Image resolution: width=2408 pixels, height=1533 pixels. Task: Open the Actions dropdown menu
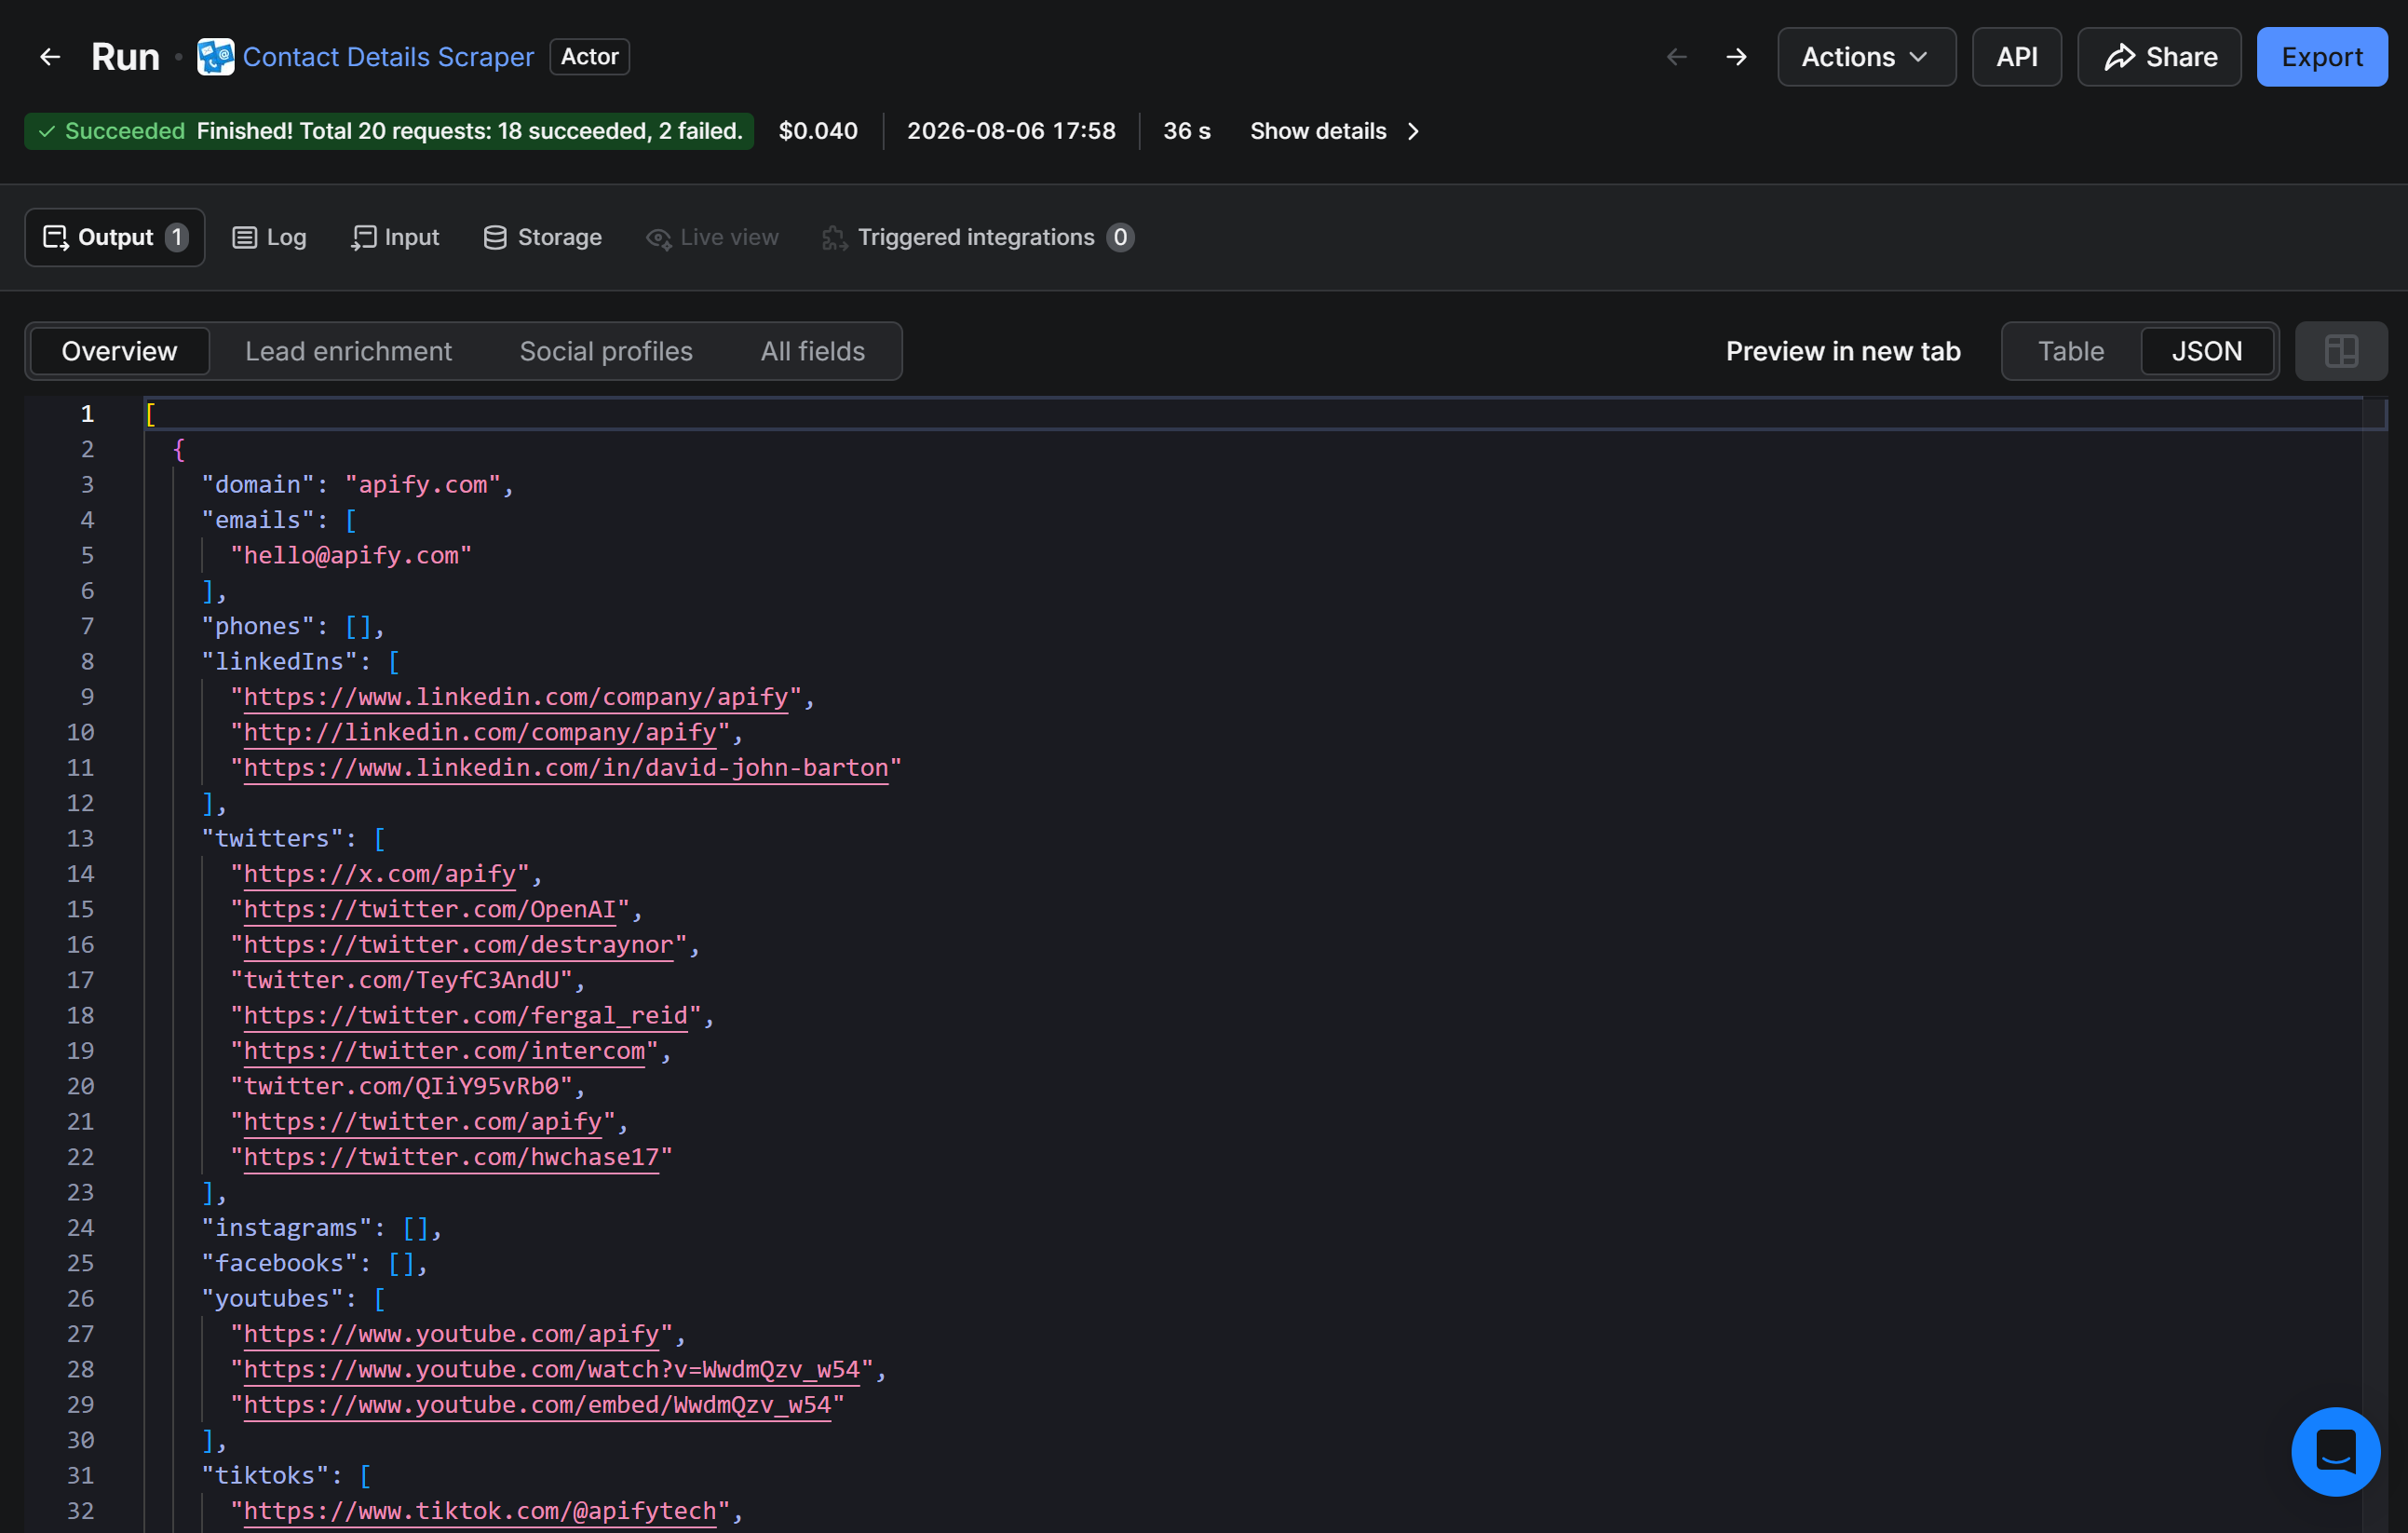coord(1866,57)
